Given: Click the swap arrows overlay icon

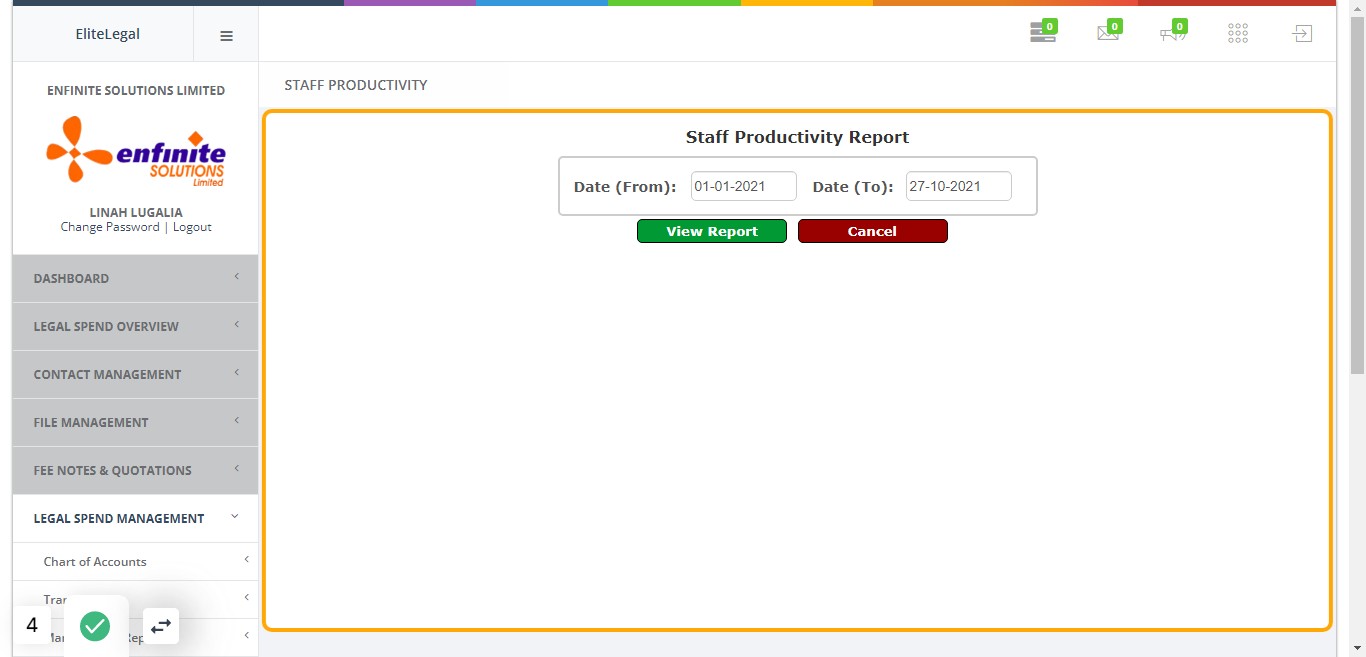Looking at the screenshot, I should click(x=161, y=625).
